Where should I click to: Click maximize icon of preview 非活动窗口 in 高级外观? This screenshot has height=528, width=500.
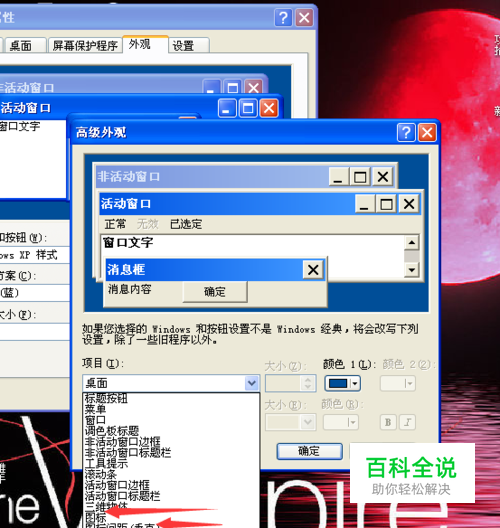[360, 176]
